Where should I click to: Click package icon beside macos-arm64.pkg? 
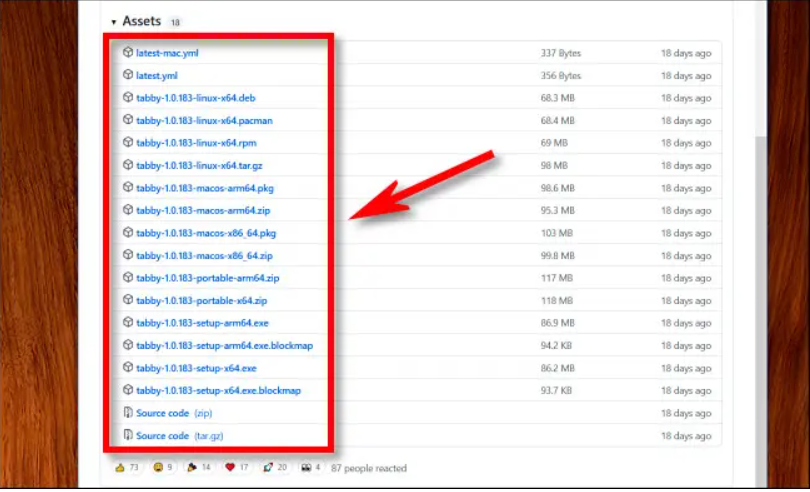click(128, 188)
